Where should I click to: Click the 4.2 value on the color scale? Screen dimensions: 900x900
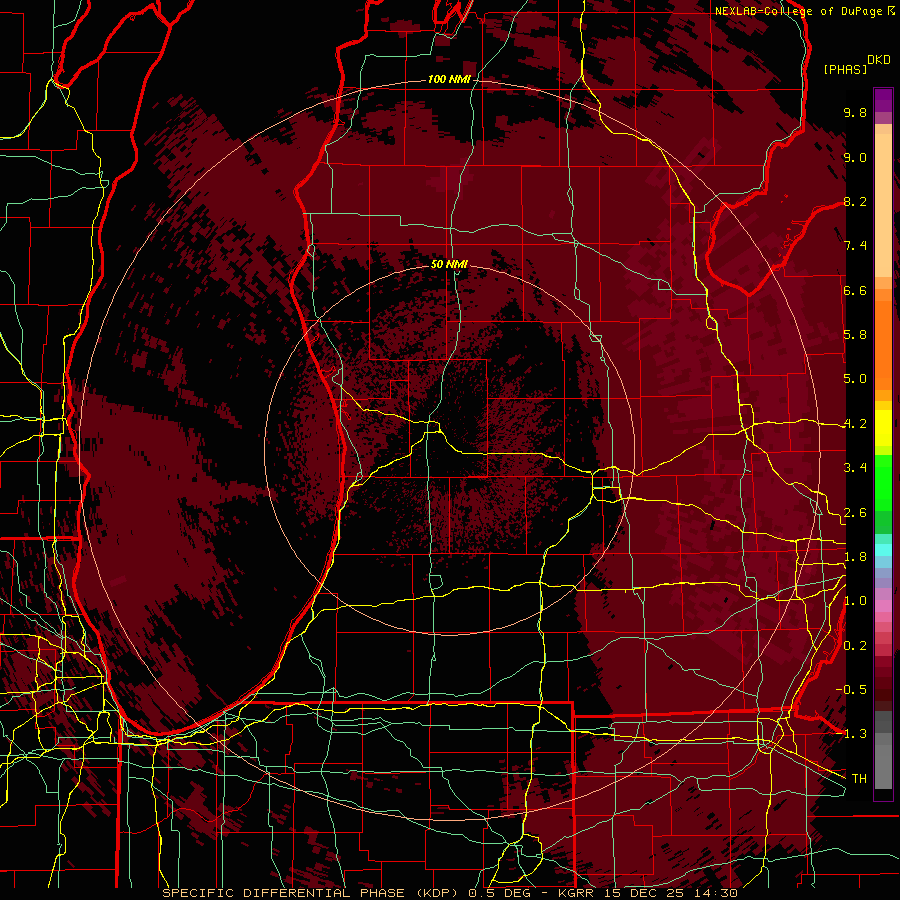(x=855, y=424)
